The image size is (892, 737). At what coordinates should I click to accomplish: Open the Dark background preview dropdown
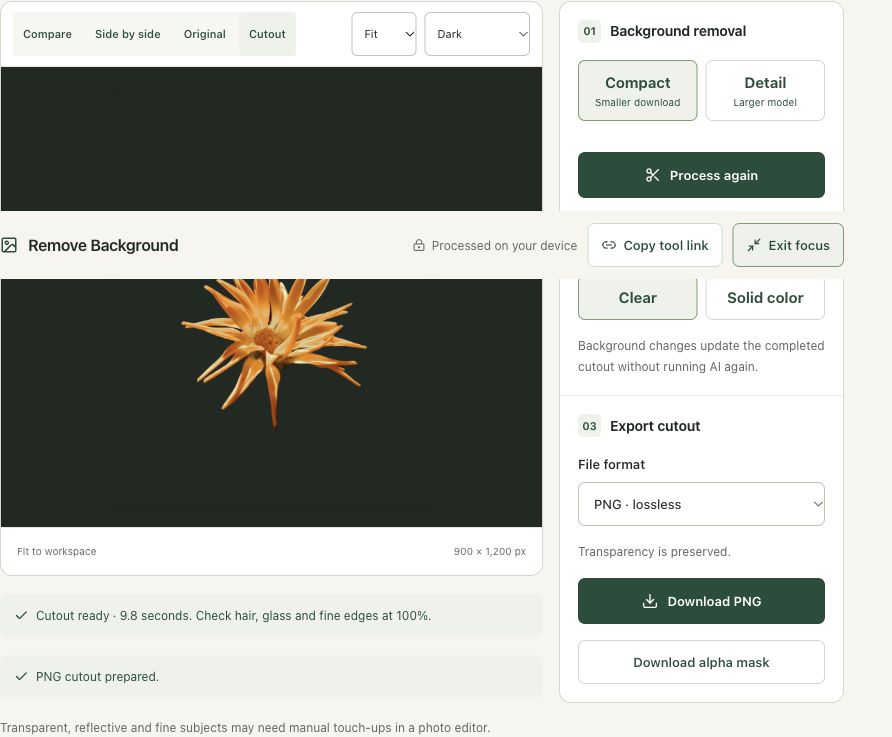[477, 34]
